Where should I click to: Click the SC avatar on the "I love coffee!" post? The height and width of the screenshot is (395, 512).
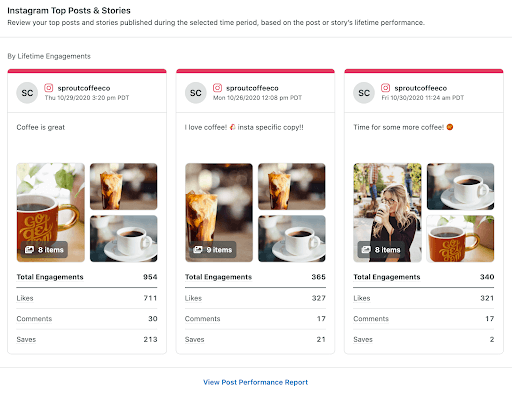(196, 93)
